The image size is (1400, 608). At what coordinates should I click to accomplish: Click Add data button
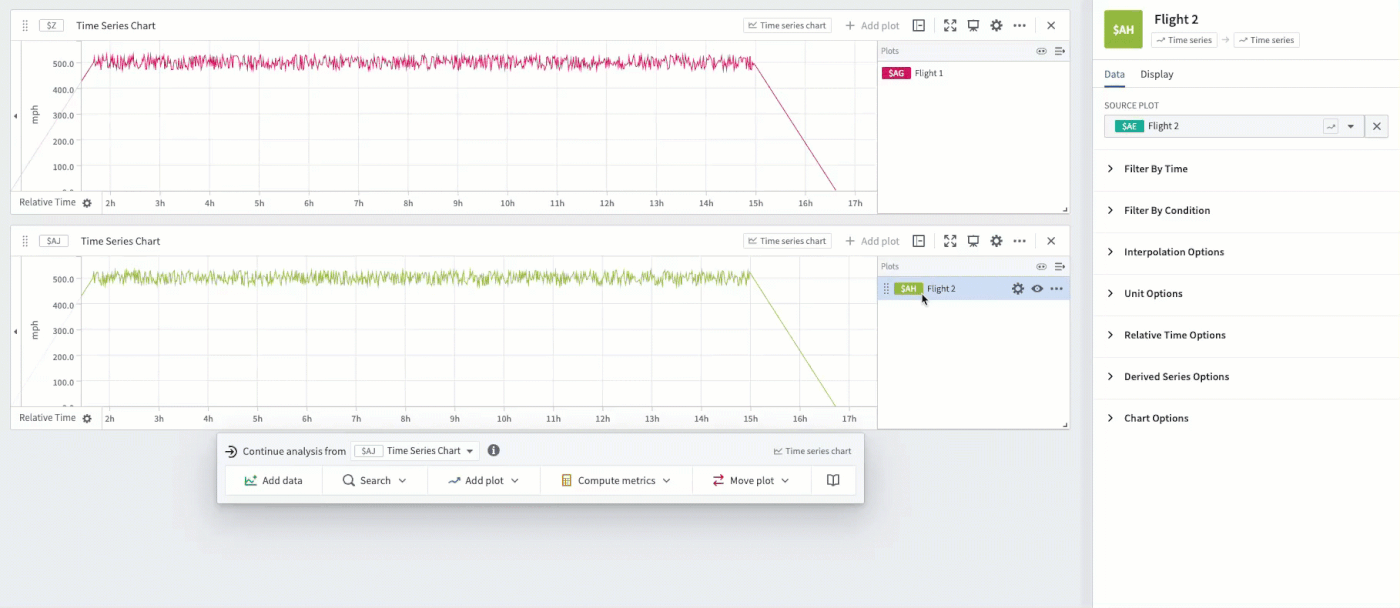pyautogui.click(x=273, y=481)
